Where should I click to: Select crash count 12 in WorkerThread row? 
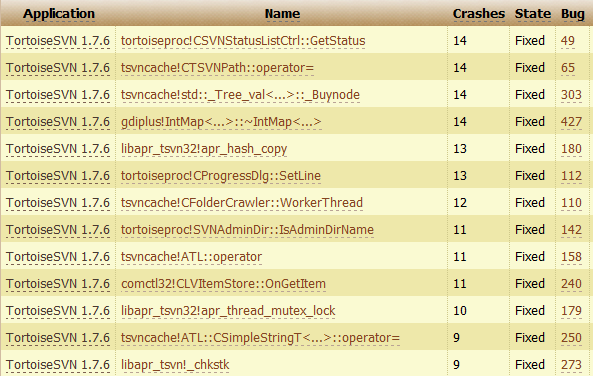coord(460,203)
